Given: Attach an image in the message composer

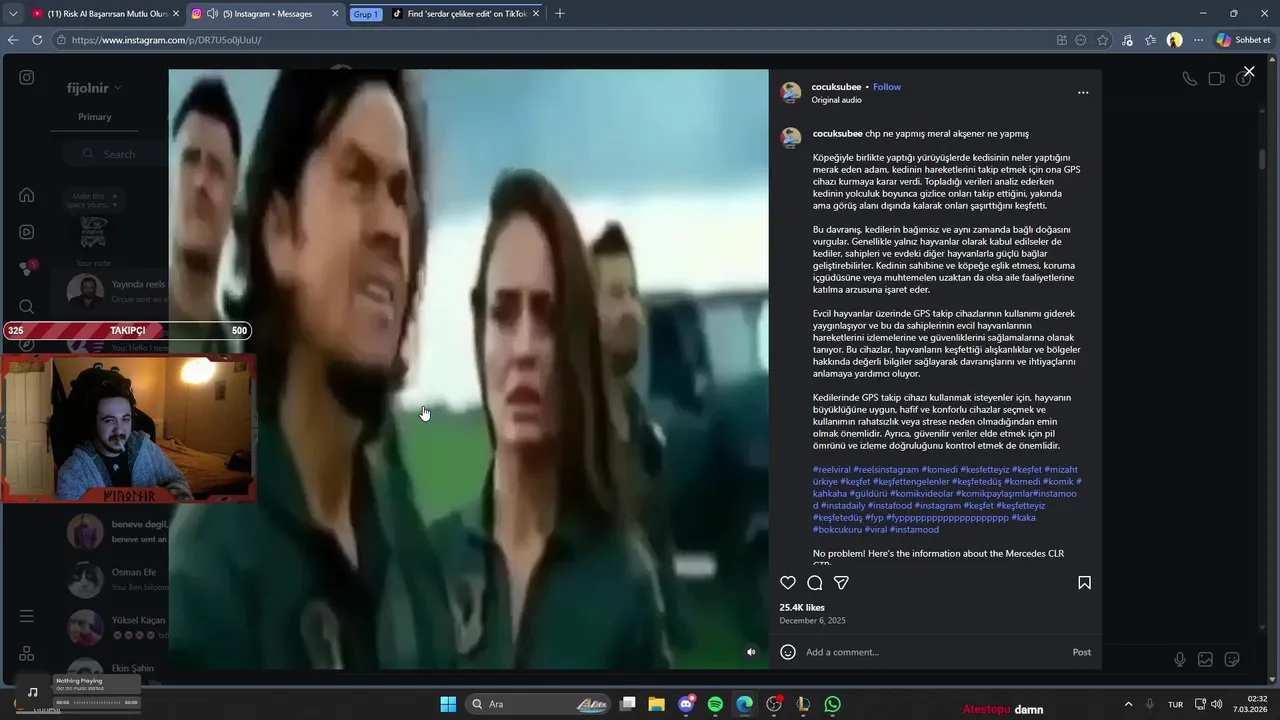Looking at the screenshot, I should coord(1206,659).
